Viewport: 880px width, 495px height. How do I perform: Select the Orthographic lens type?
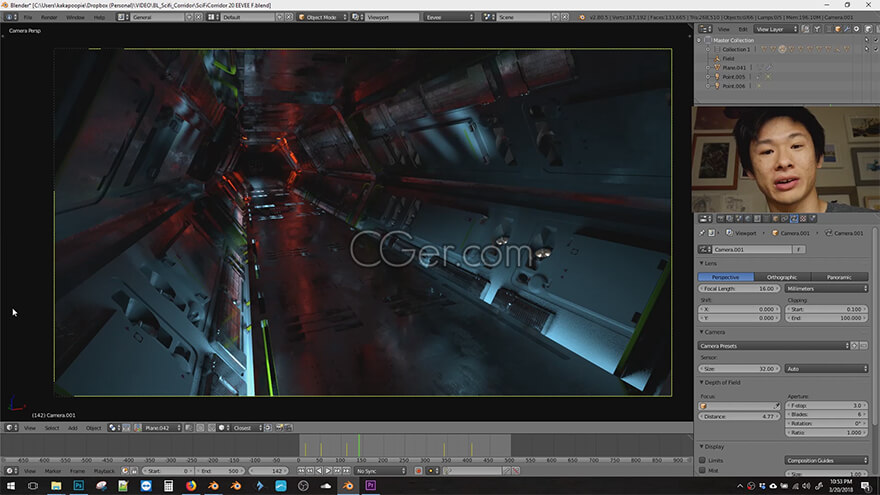click(782, 277)
